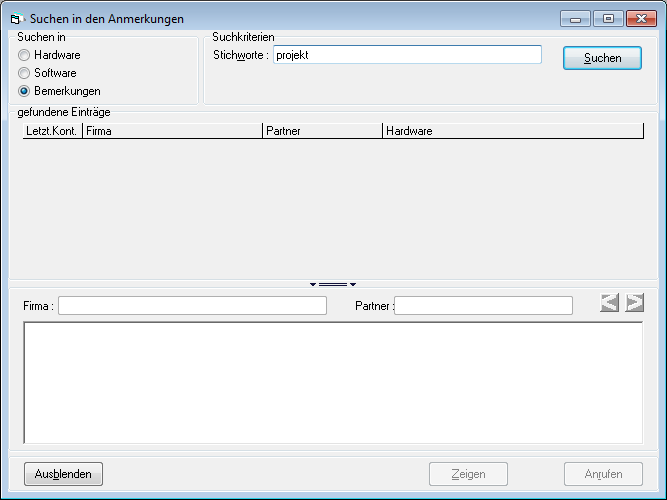
Task: Choose the Software search option
Action: pos(24,73)
